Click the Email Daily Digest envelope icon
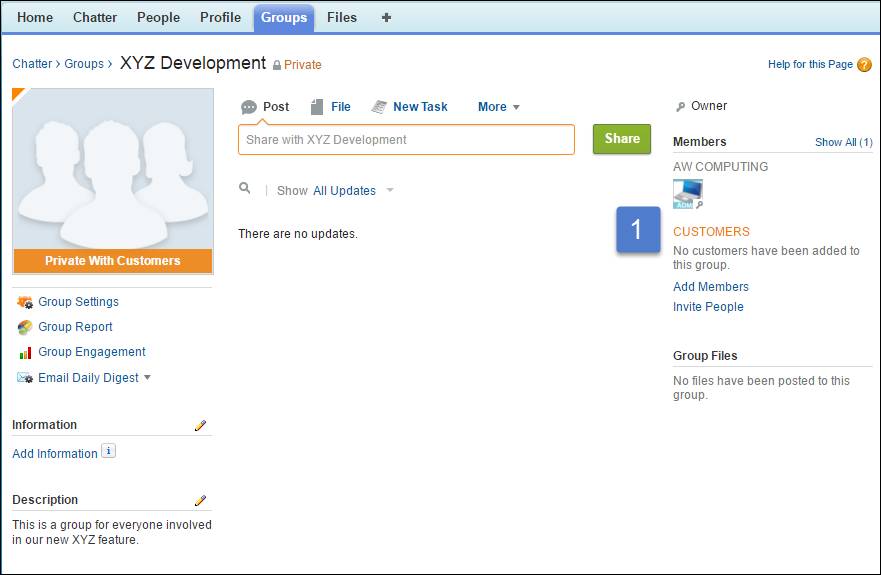 (x=25, y=378)
